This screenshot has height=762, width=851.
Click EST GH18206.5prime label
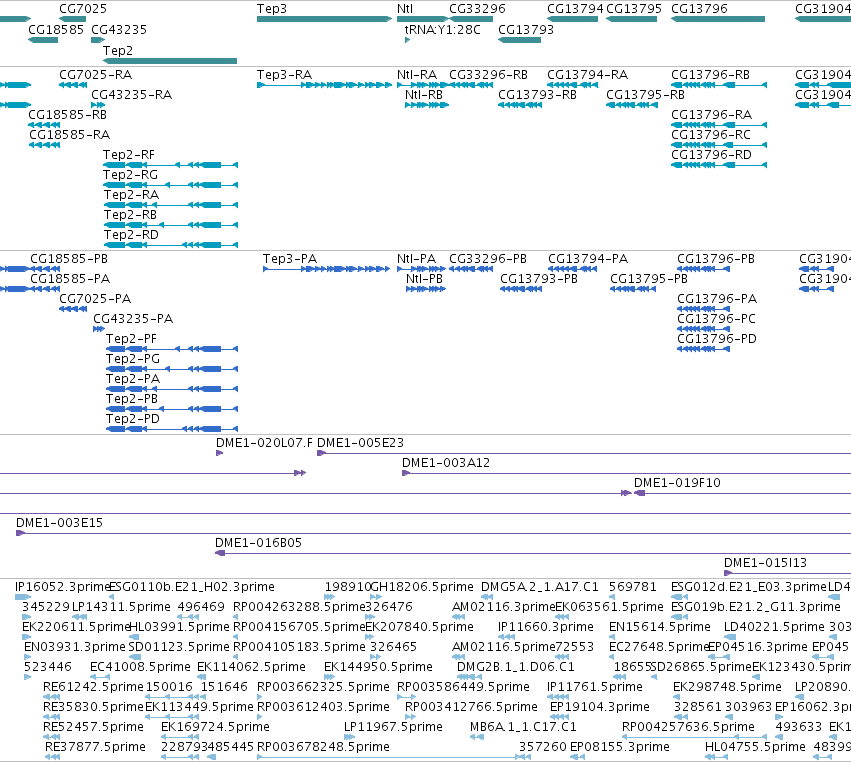[422, 587]
